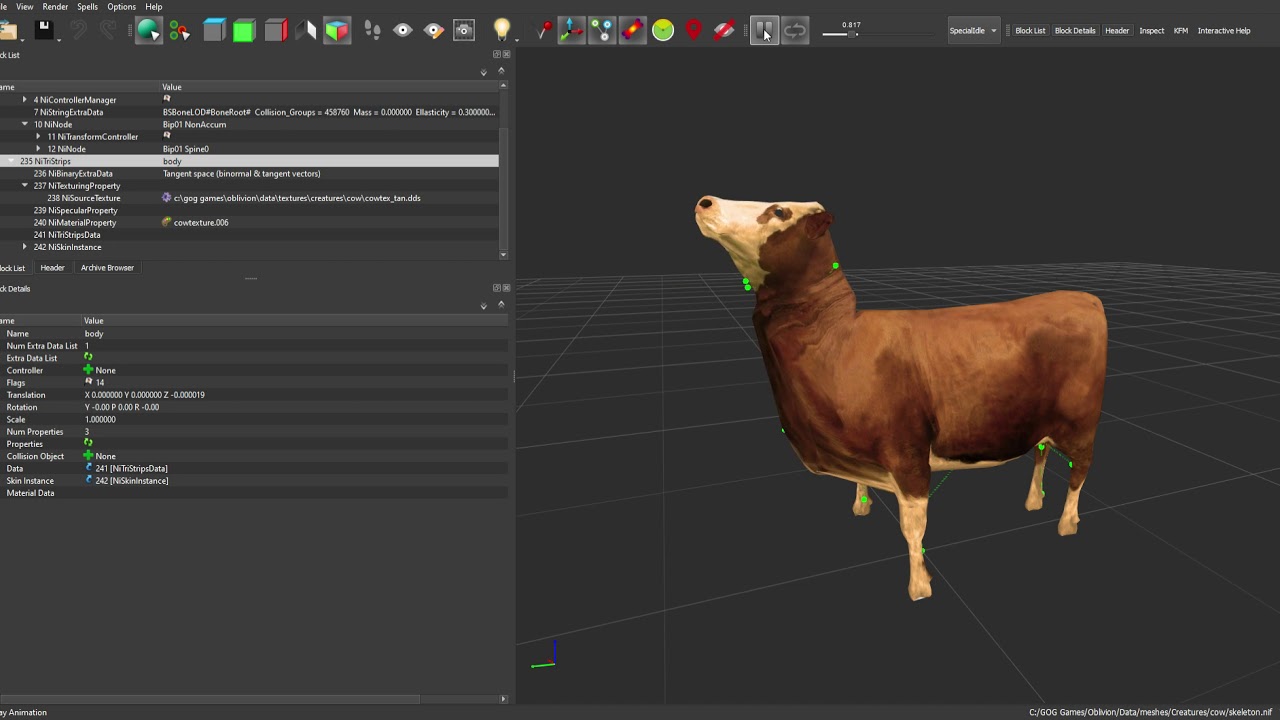Click the Save floppy disk icon
The height and width of the screenshot is (720, 1280).
pos(43,31)
